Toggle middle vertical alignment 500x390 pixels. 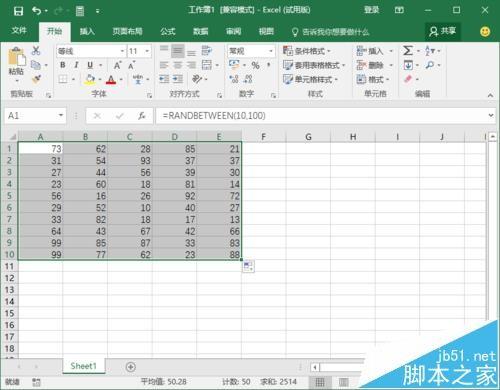coord(178,51)
